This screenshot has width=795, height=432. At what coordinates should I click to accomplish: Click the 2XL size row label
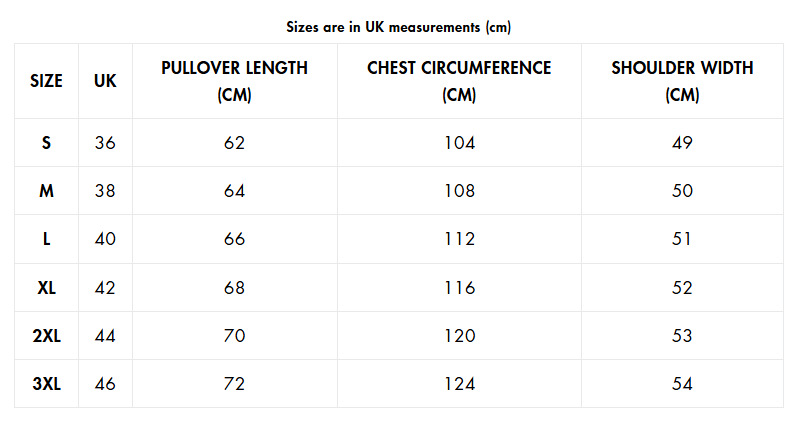pos(46,336)
